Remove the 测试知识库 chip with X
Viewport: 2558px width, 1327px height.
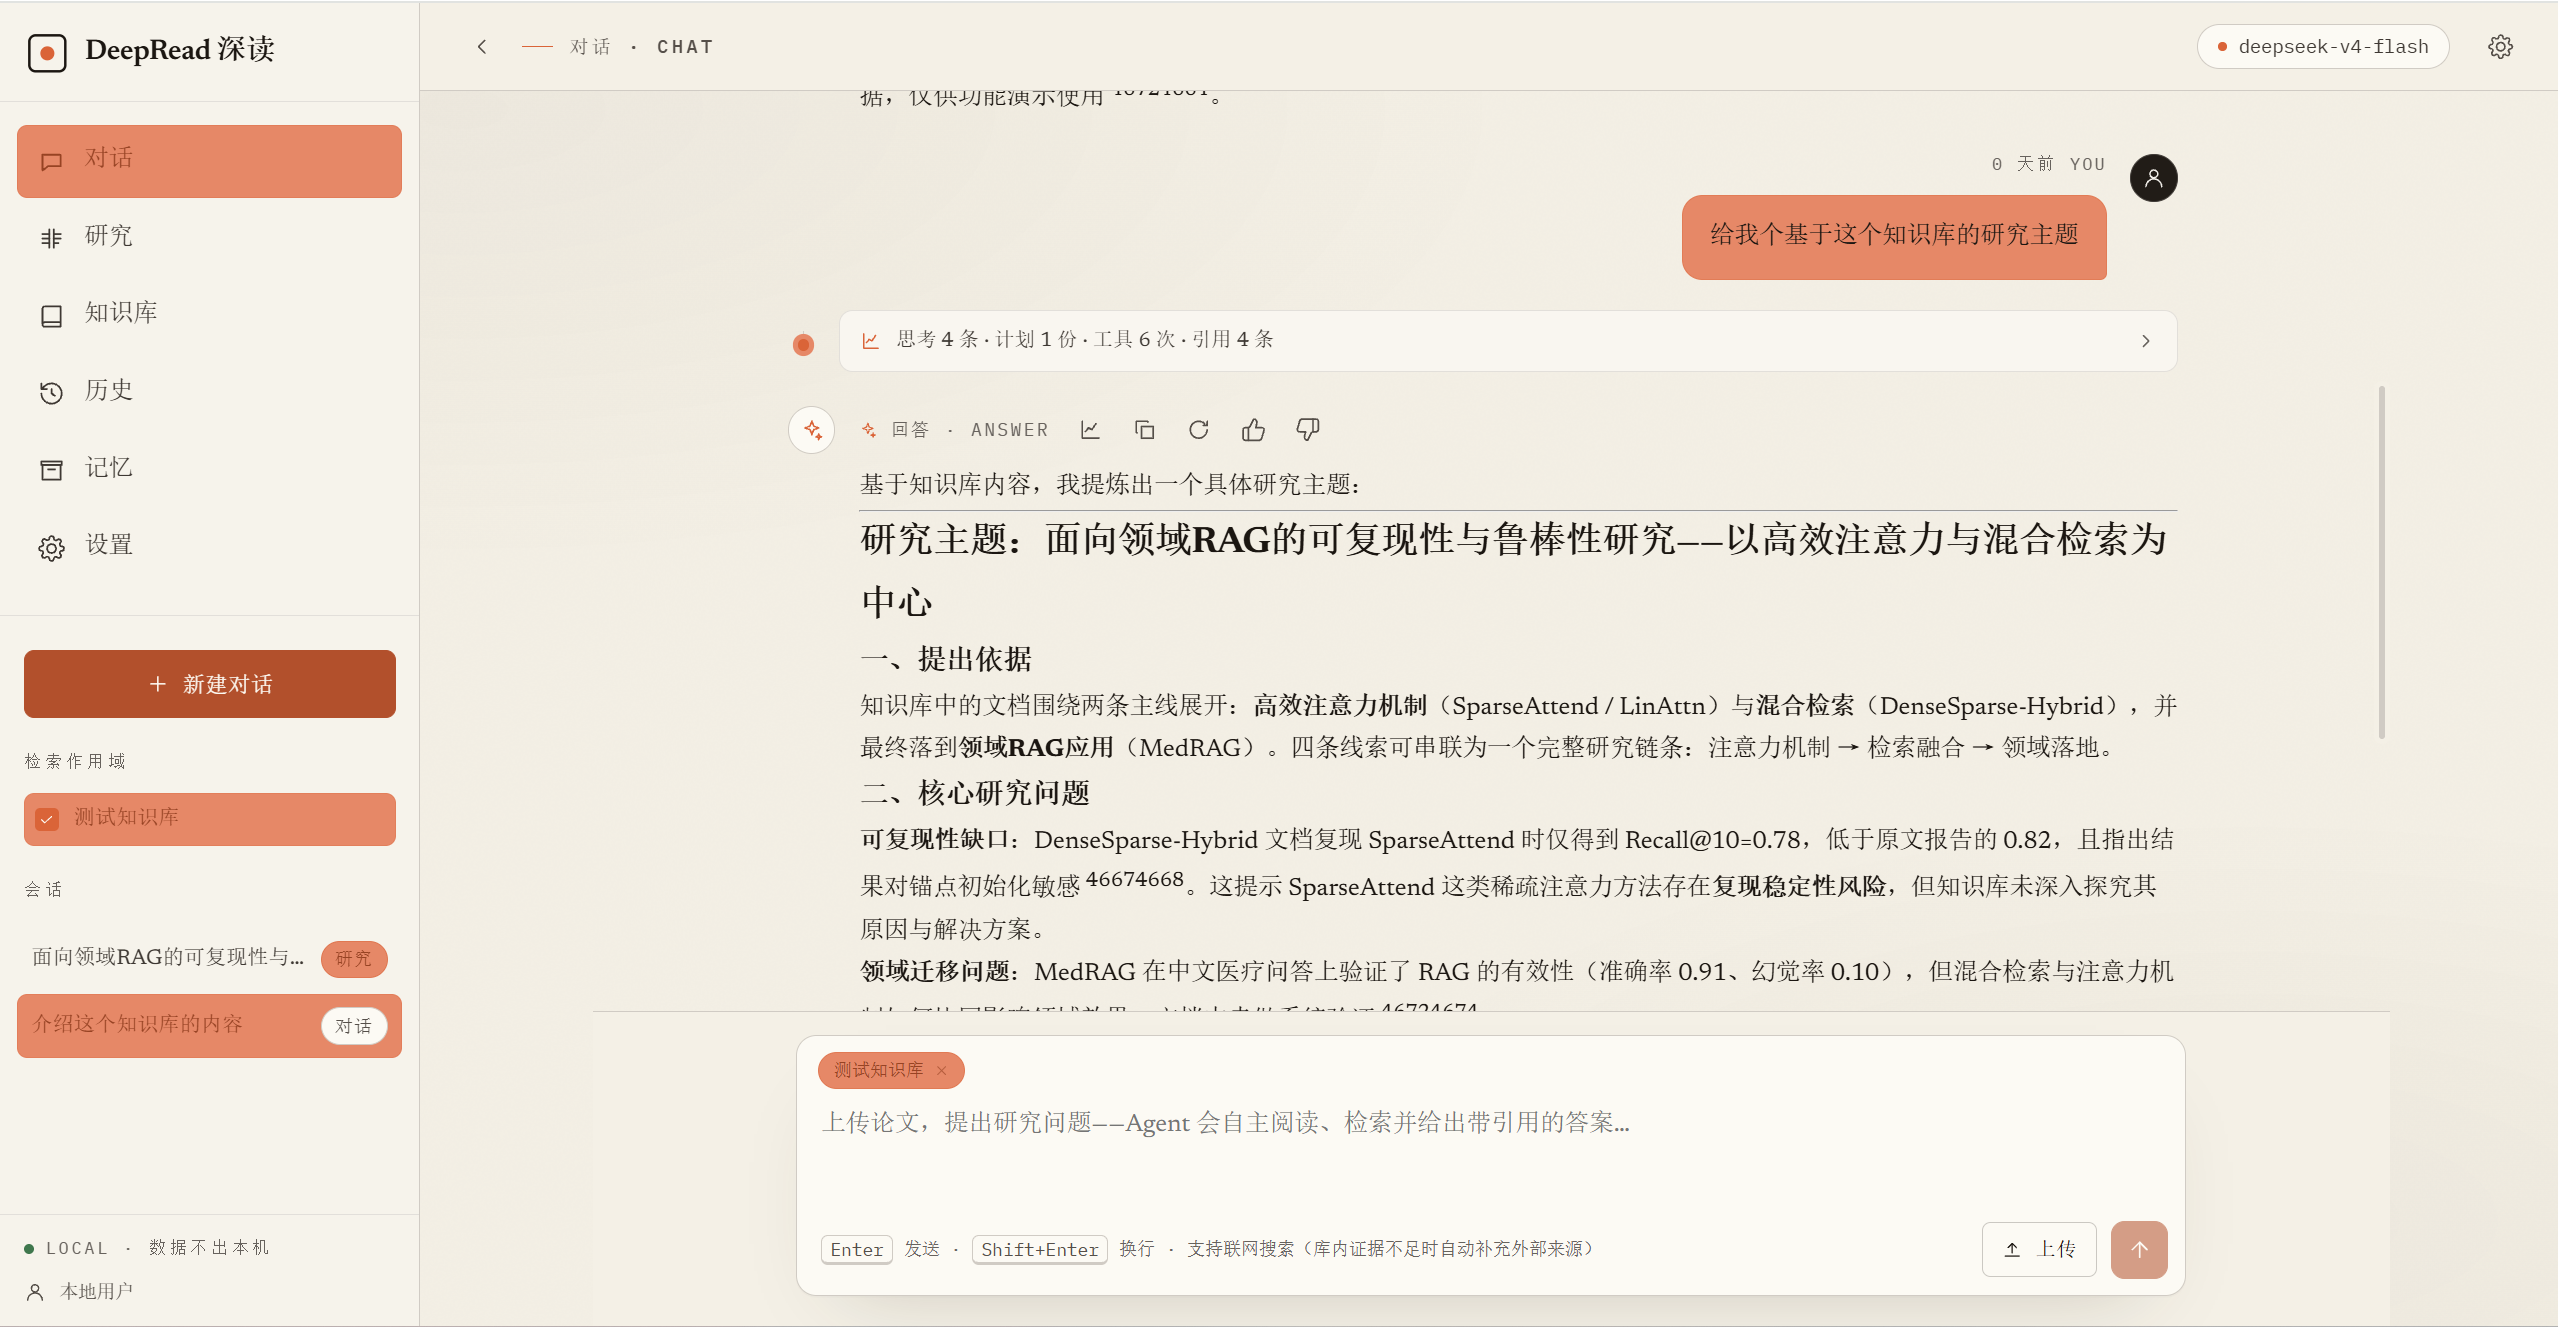click(941, 1070)
